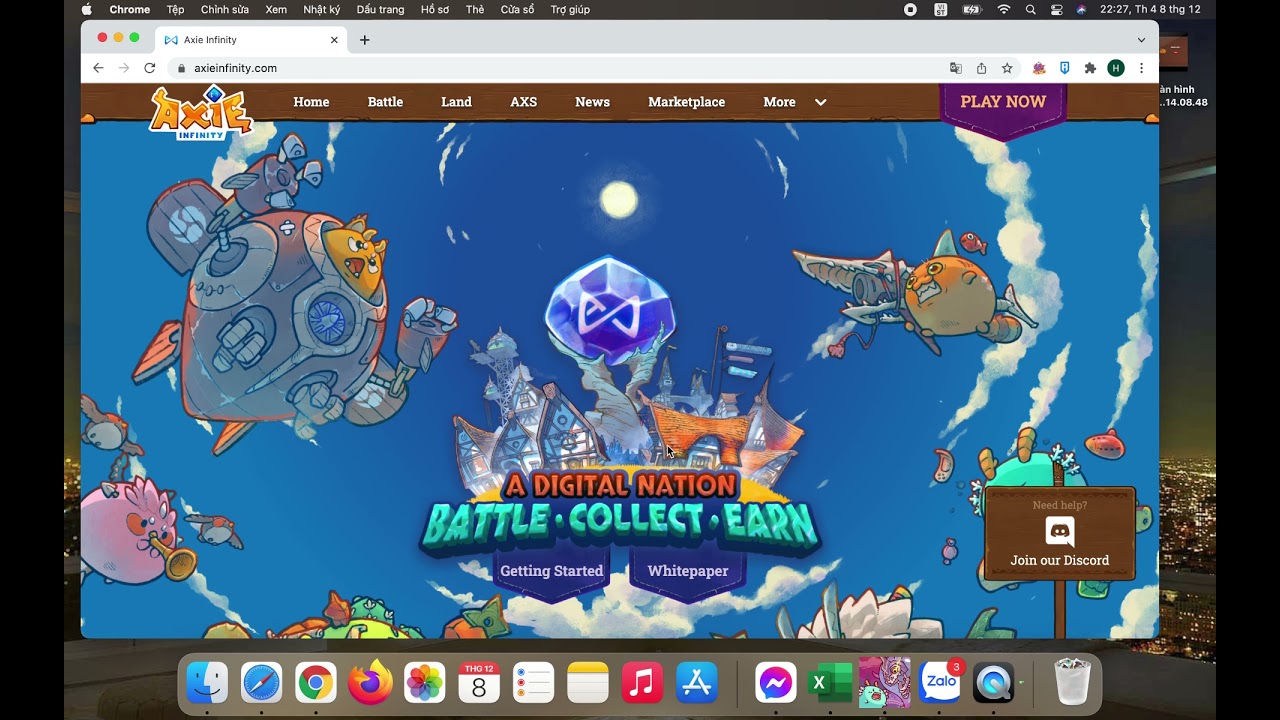Open the News page

pos(592,102)
